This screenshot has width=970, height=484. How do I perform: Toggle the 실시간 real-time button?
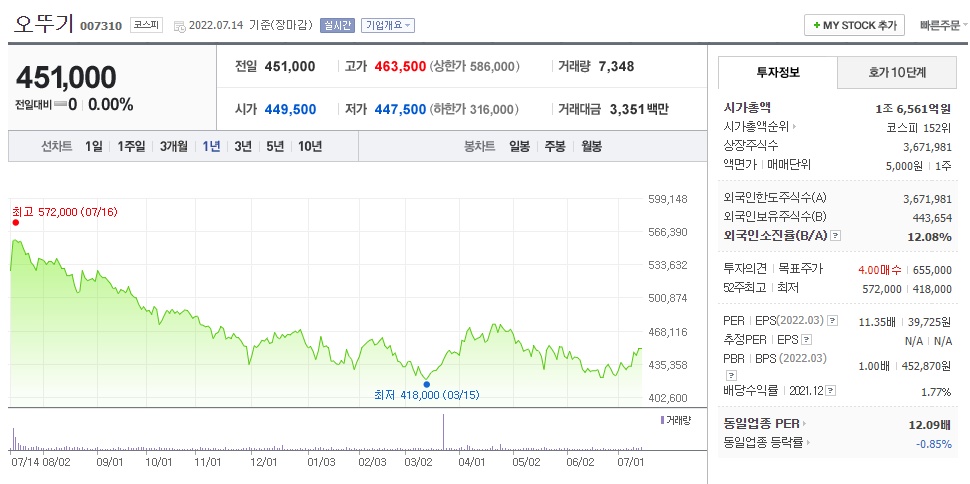click(x=337, y=25)
